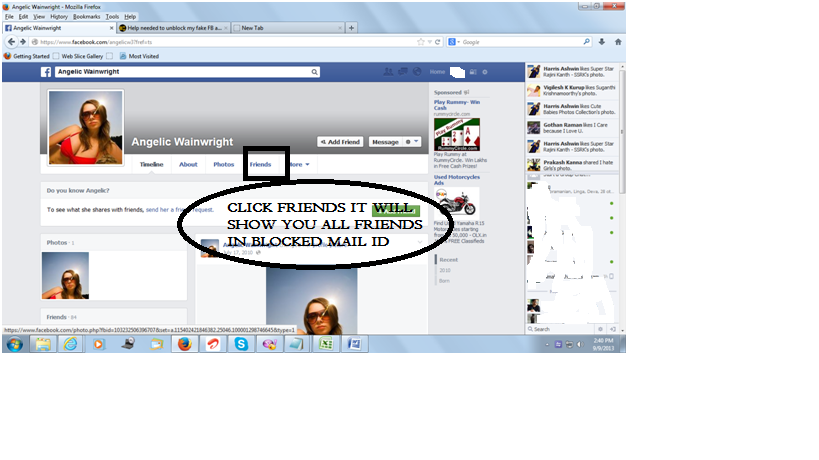The height and width of the screenshot is (460, 819).
Task: Open the Most Visited bookmarks folder
Action: click(x=139, y=56)
